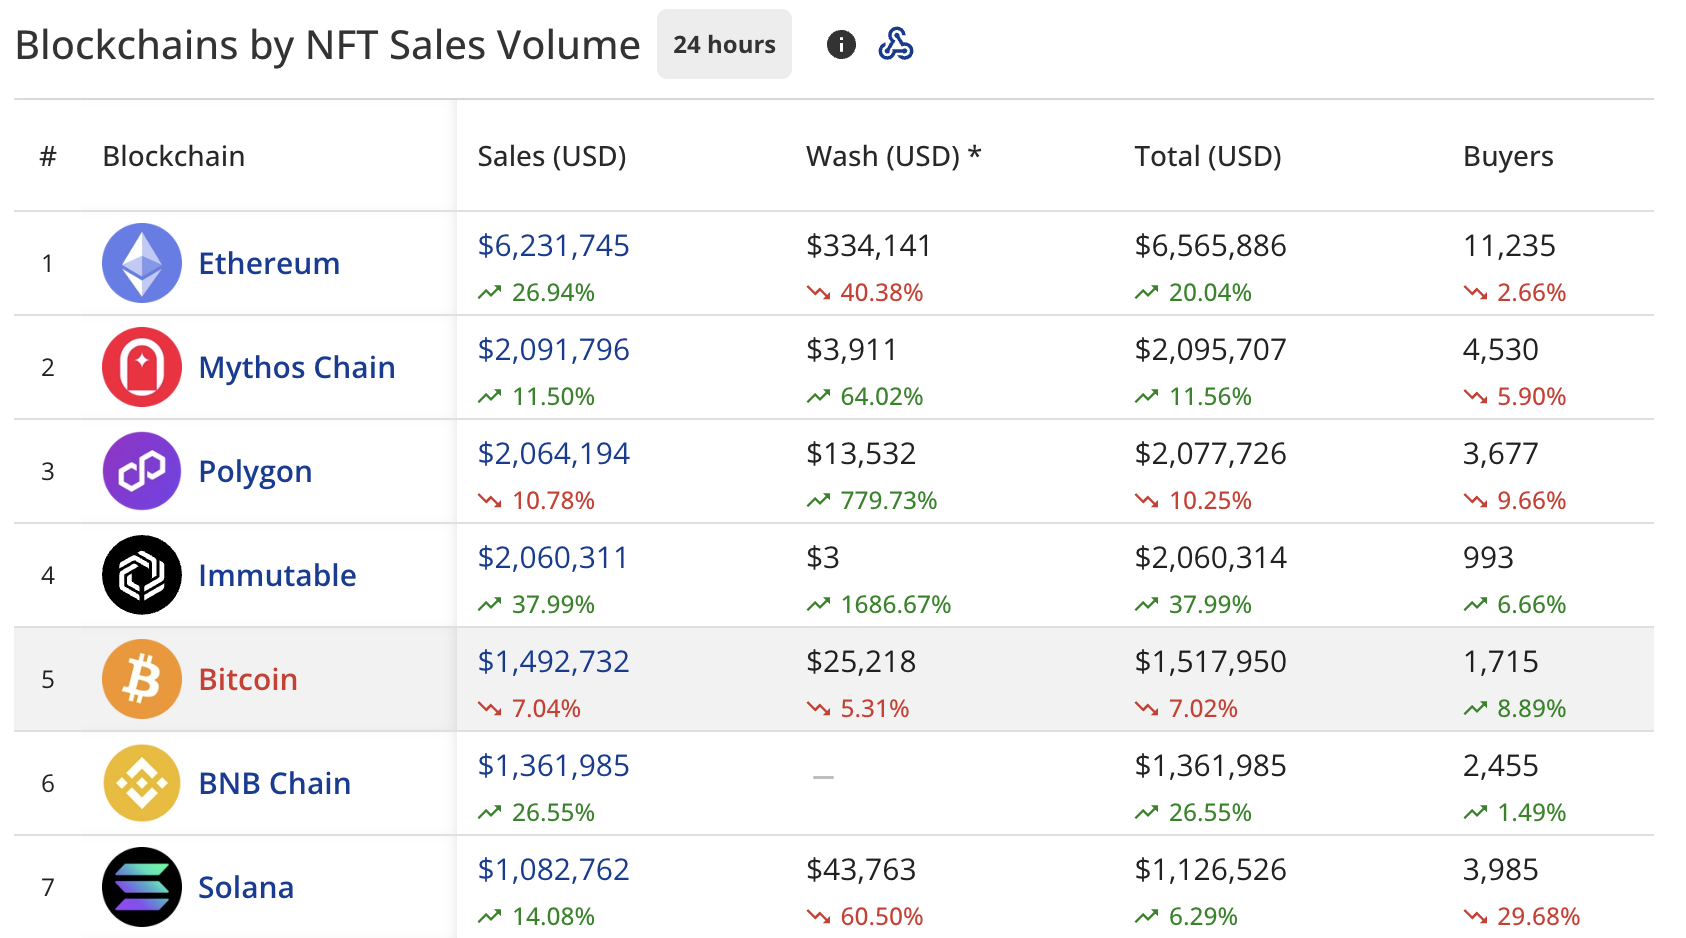This screenshot has width=1686, height=938.
Task: Click the Polygon logo icon
Action: click(x=142, y=471)
